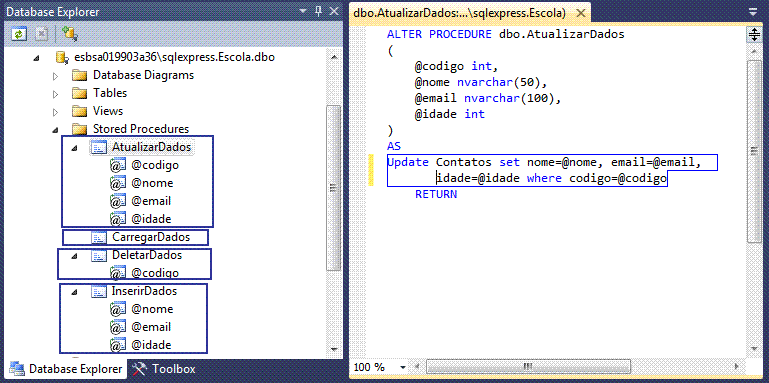Screen dimensions: 769x383
Task: Click the RETURN keyword in the editor
Action: tap(436, 194)
